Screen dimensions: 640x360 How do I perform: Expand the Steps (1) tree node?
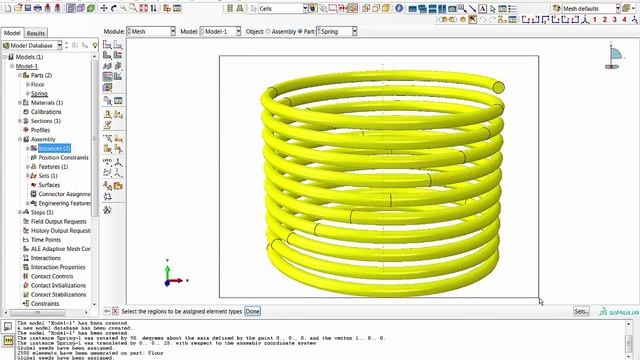pyautogui.click(x=20, y=212)
